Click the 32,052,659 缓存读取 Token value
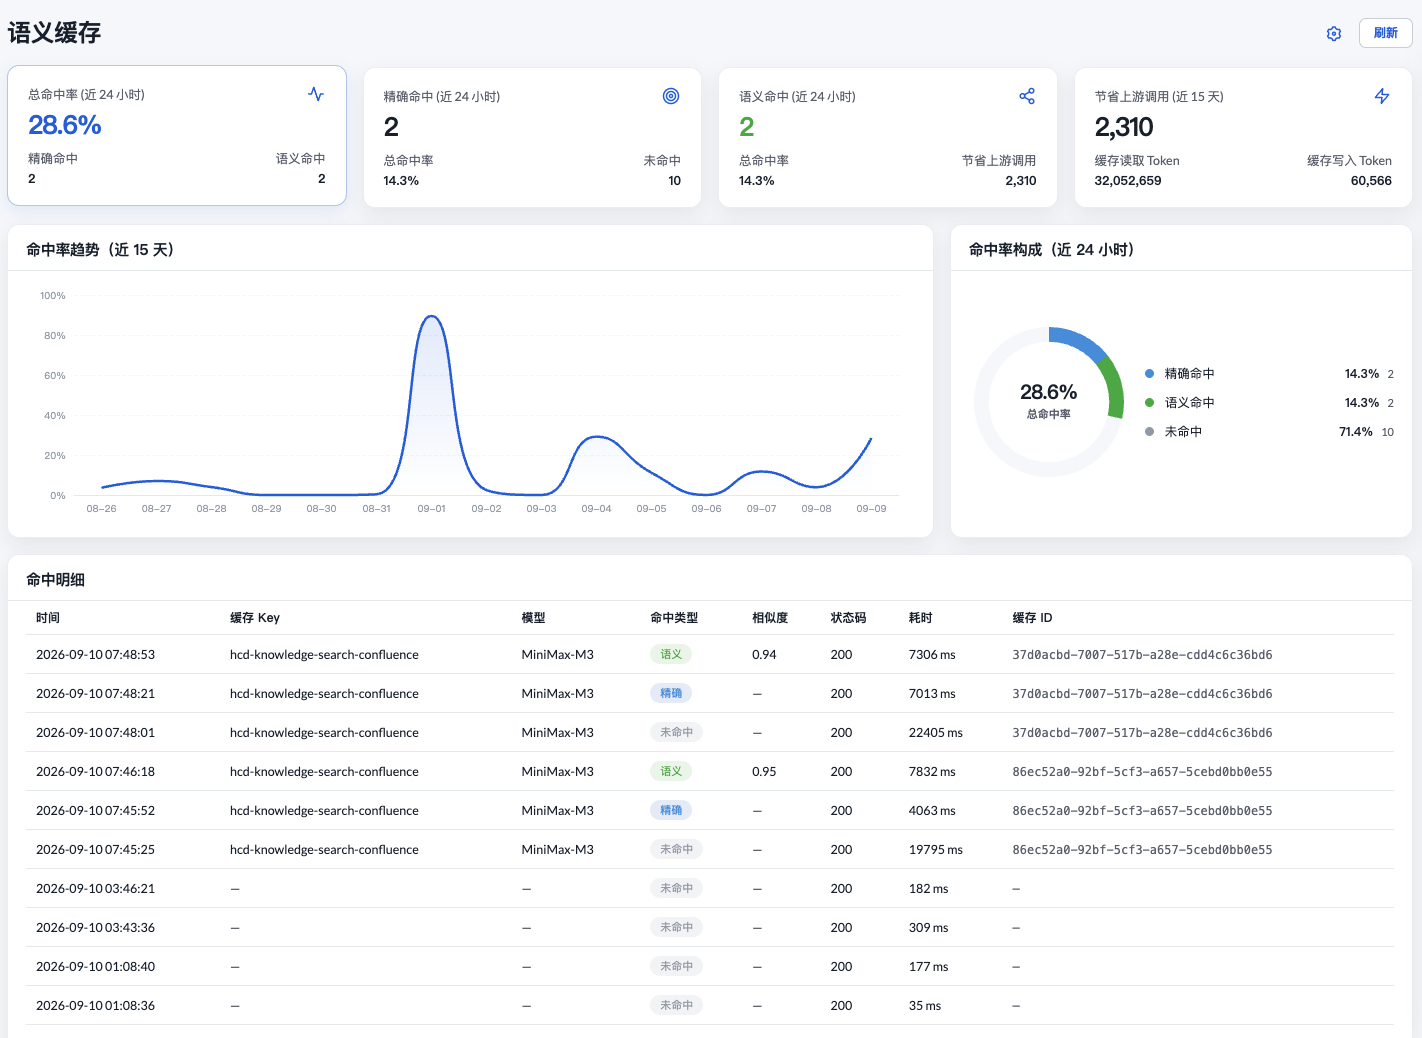The width and height of the screenshot is (1422, 1038). point(1128,181)
